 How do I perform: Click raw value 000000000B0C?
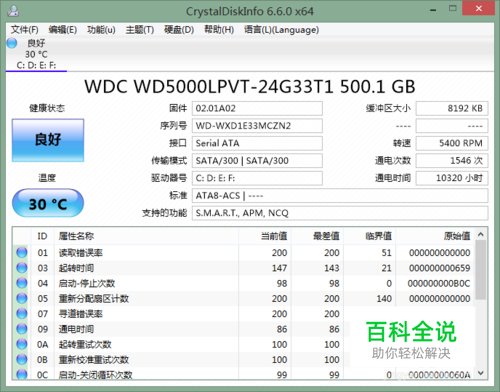click(x=439, y=284)
